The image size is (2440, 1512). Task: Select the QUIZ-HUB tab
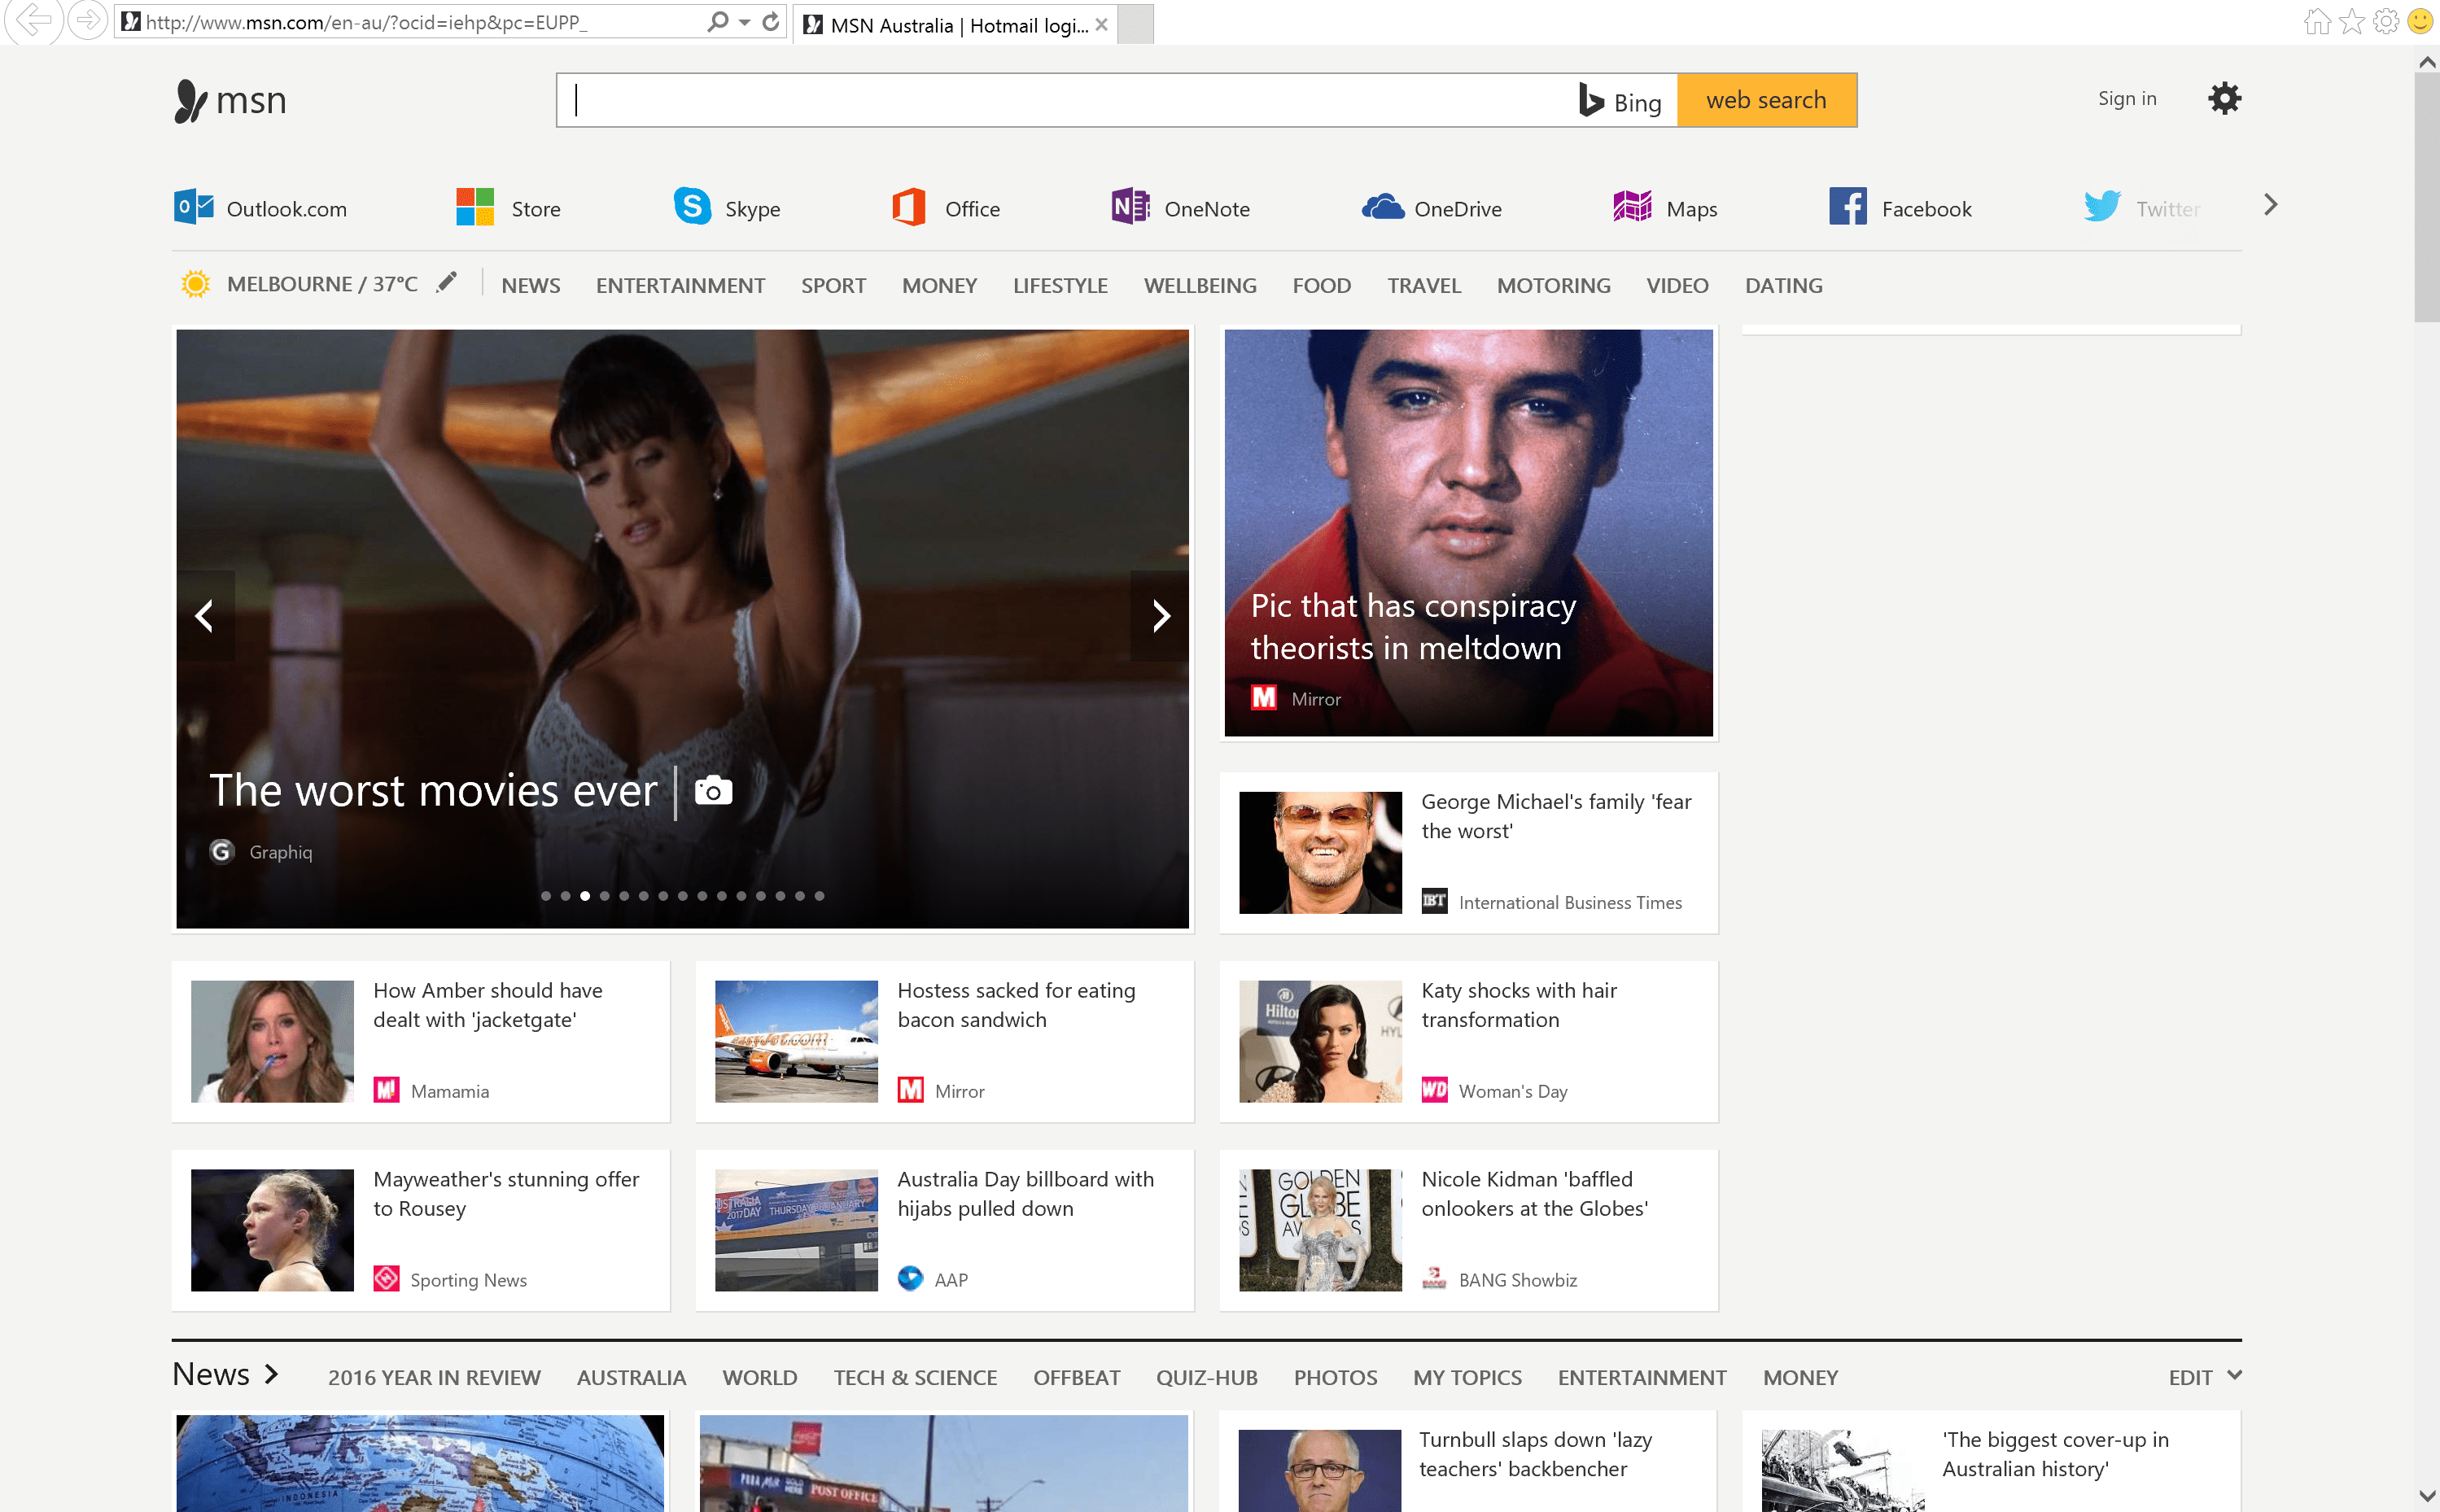pyautogui.click(x=1206, y=1378)
